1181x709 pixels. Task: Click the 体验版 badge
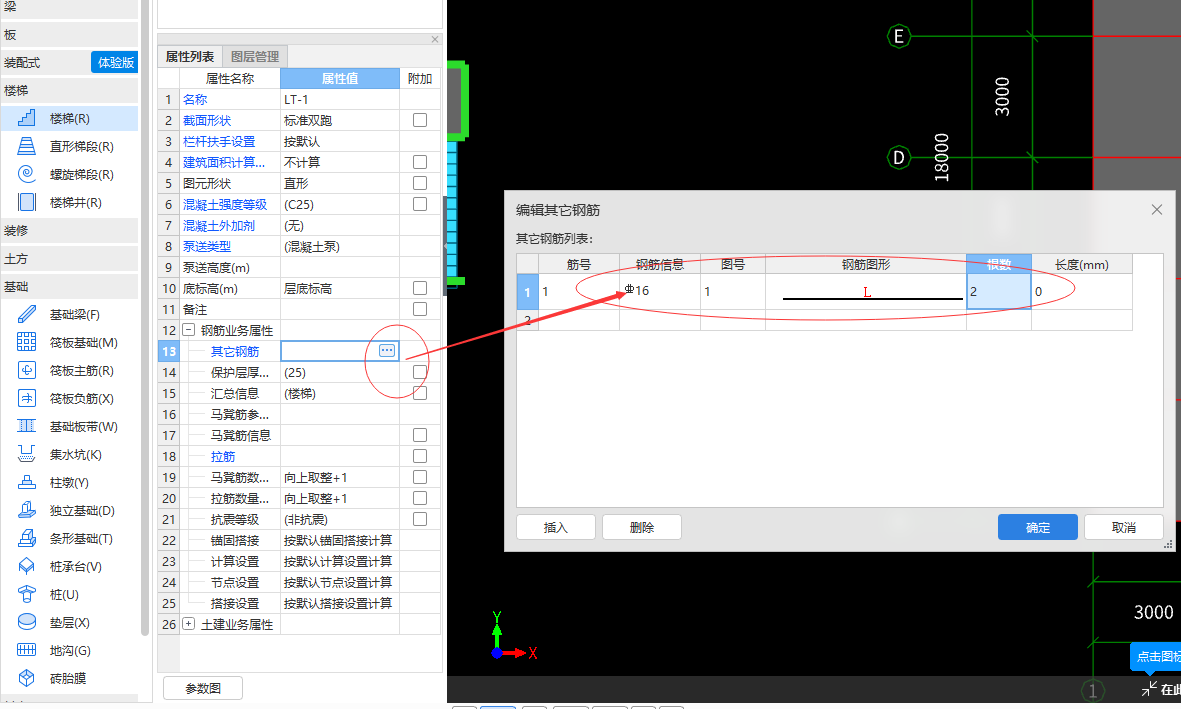tap(115, 63)
